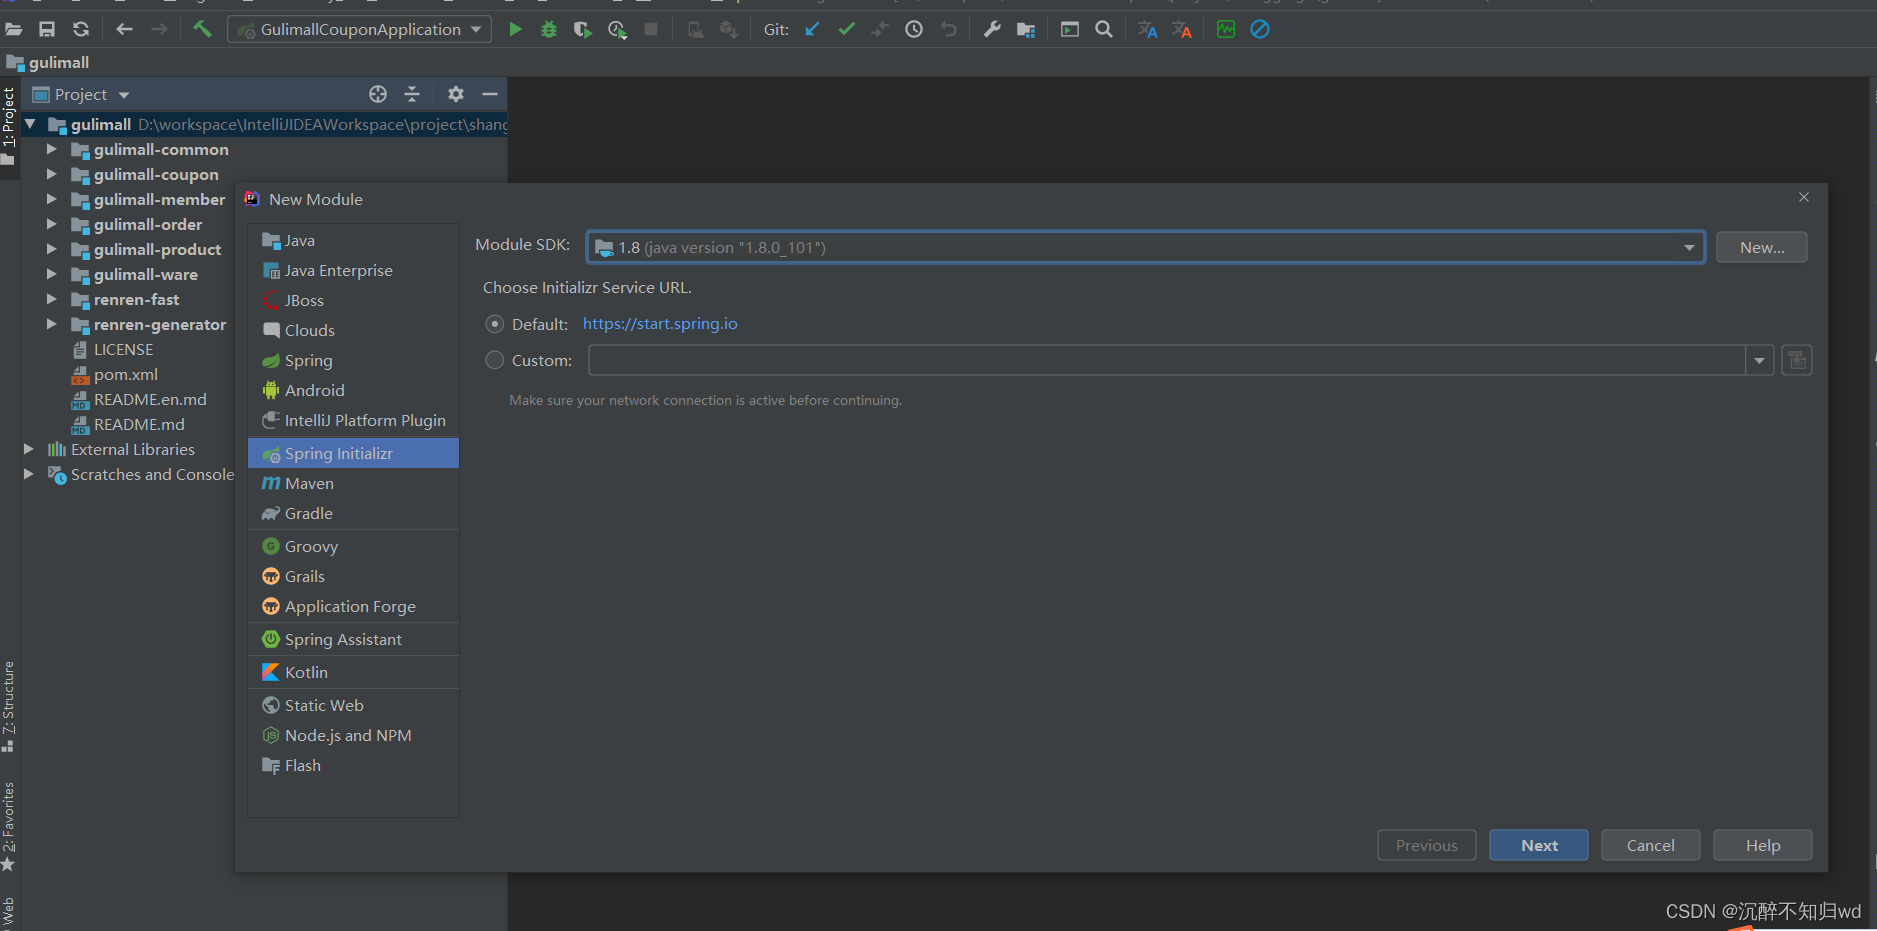Select Kotlin module type

click(x=353, y=672)
